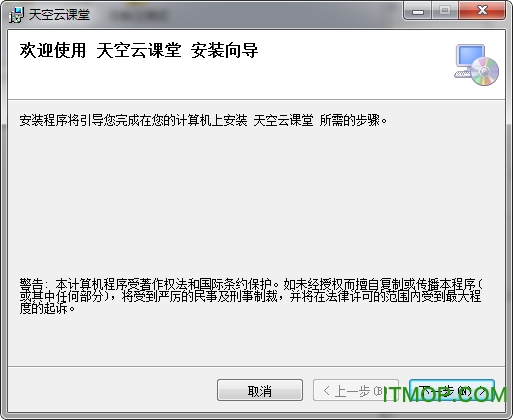The image size is (513, 420).
Task: Close the installer with the red X
Action: tap(482, 11)
